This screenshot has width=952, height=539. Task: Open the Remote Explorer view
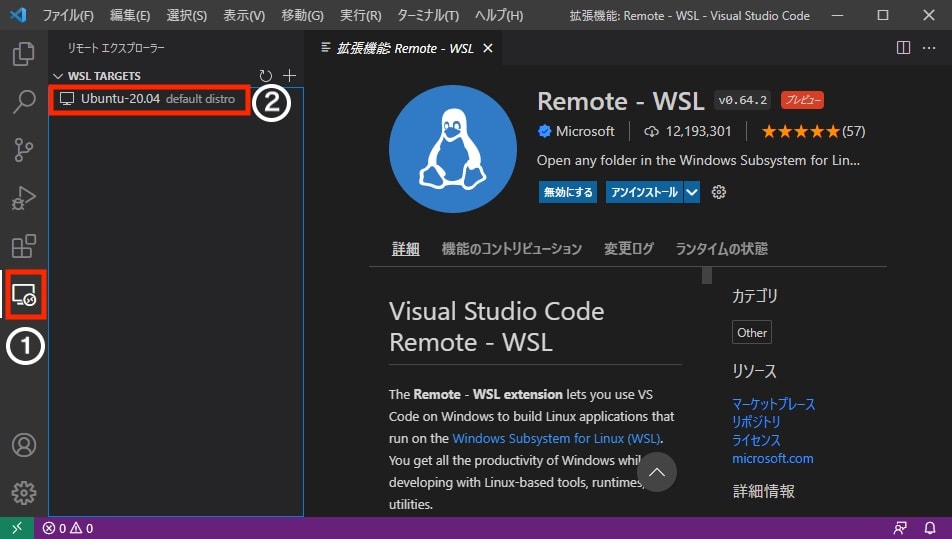point(24,295)
